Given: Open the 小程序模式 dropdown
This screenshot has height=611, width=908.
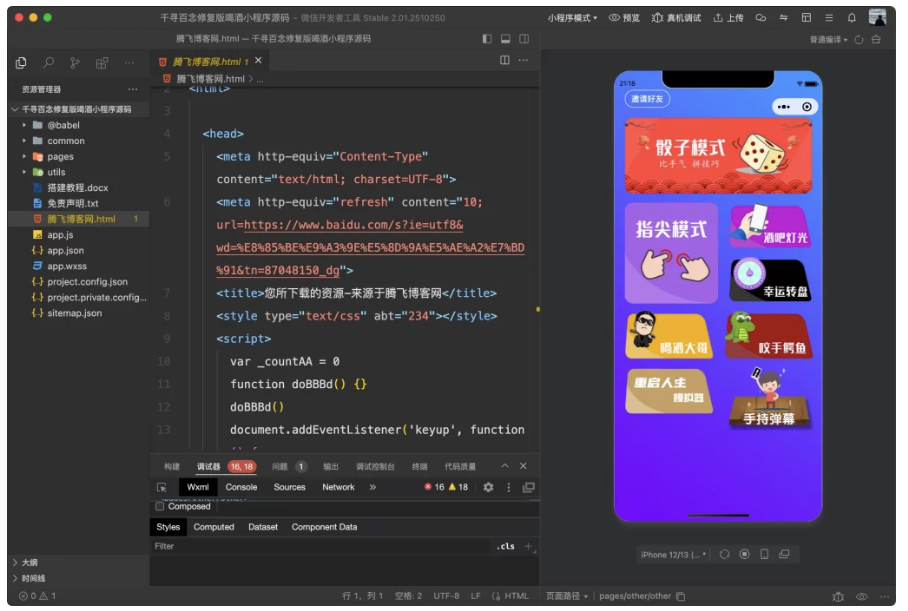Looking at the screenshot, I should pos(570,17).
